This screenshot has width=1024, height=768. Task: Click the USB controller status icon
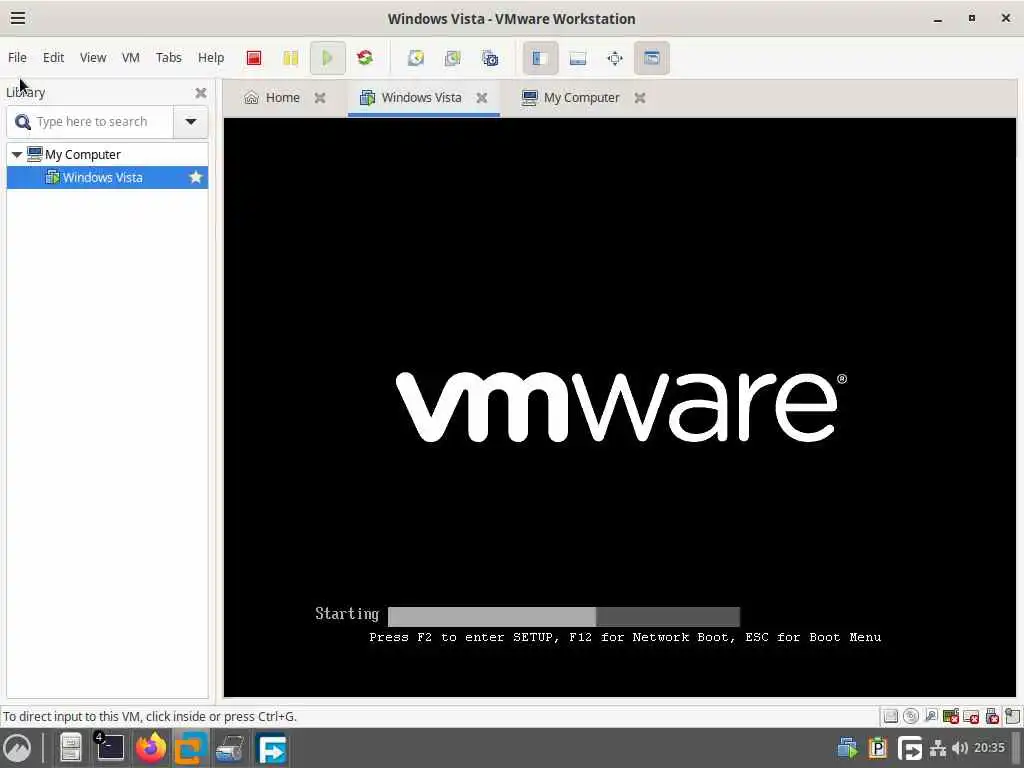(992, 716)
